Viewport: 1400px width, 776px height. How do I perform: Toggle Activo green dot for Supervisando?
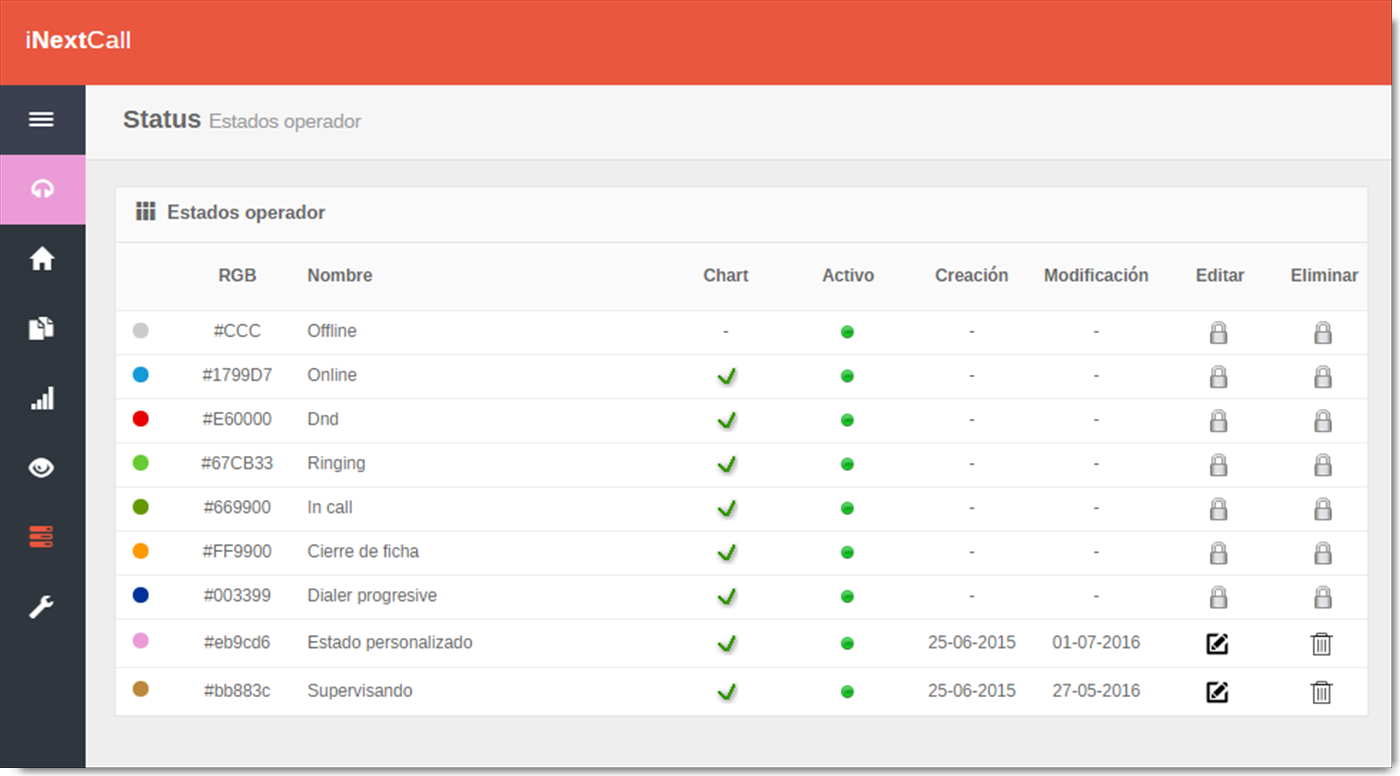pos(847,691)
